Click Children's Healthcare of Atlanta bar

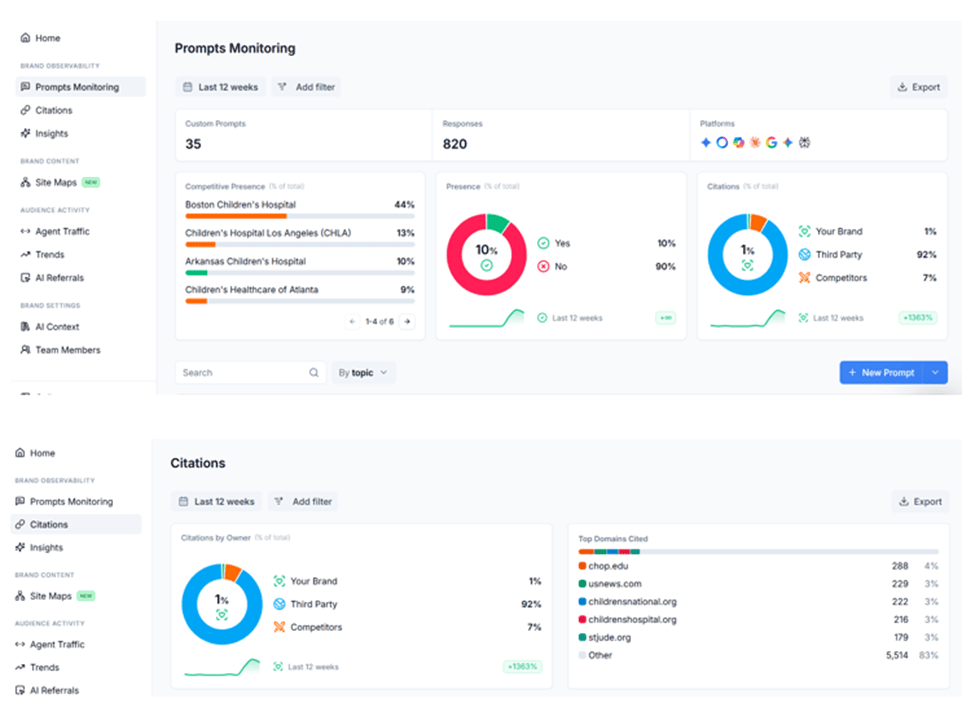tap(300, 302)
